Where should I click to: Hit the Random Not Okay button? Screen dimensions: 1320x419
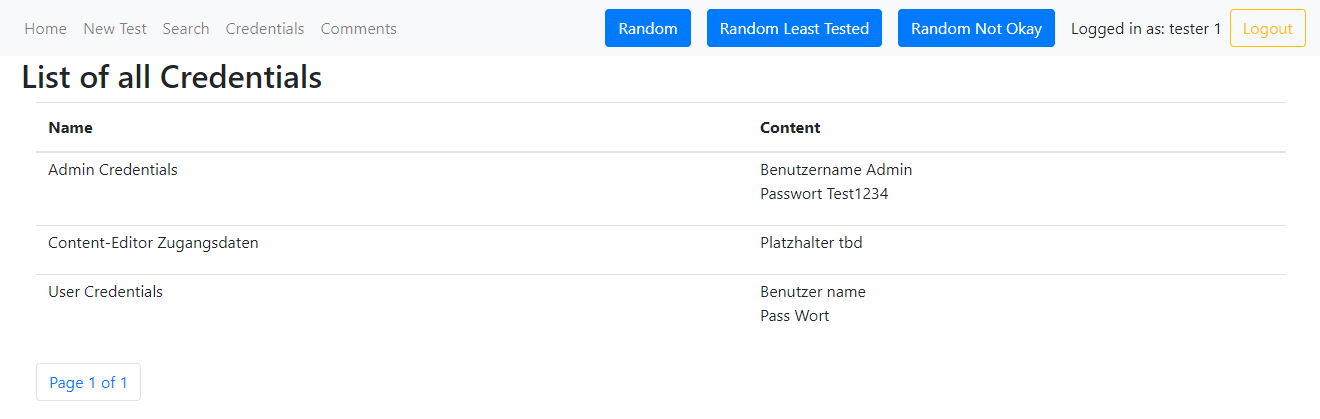(x=976, y=29)
